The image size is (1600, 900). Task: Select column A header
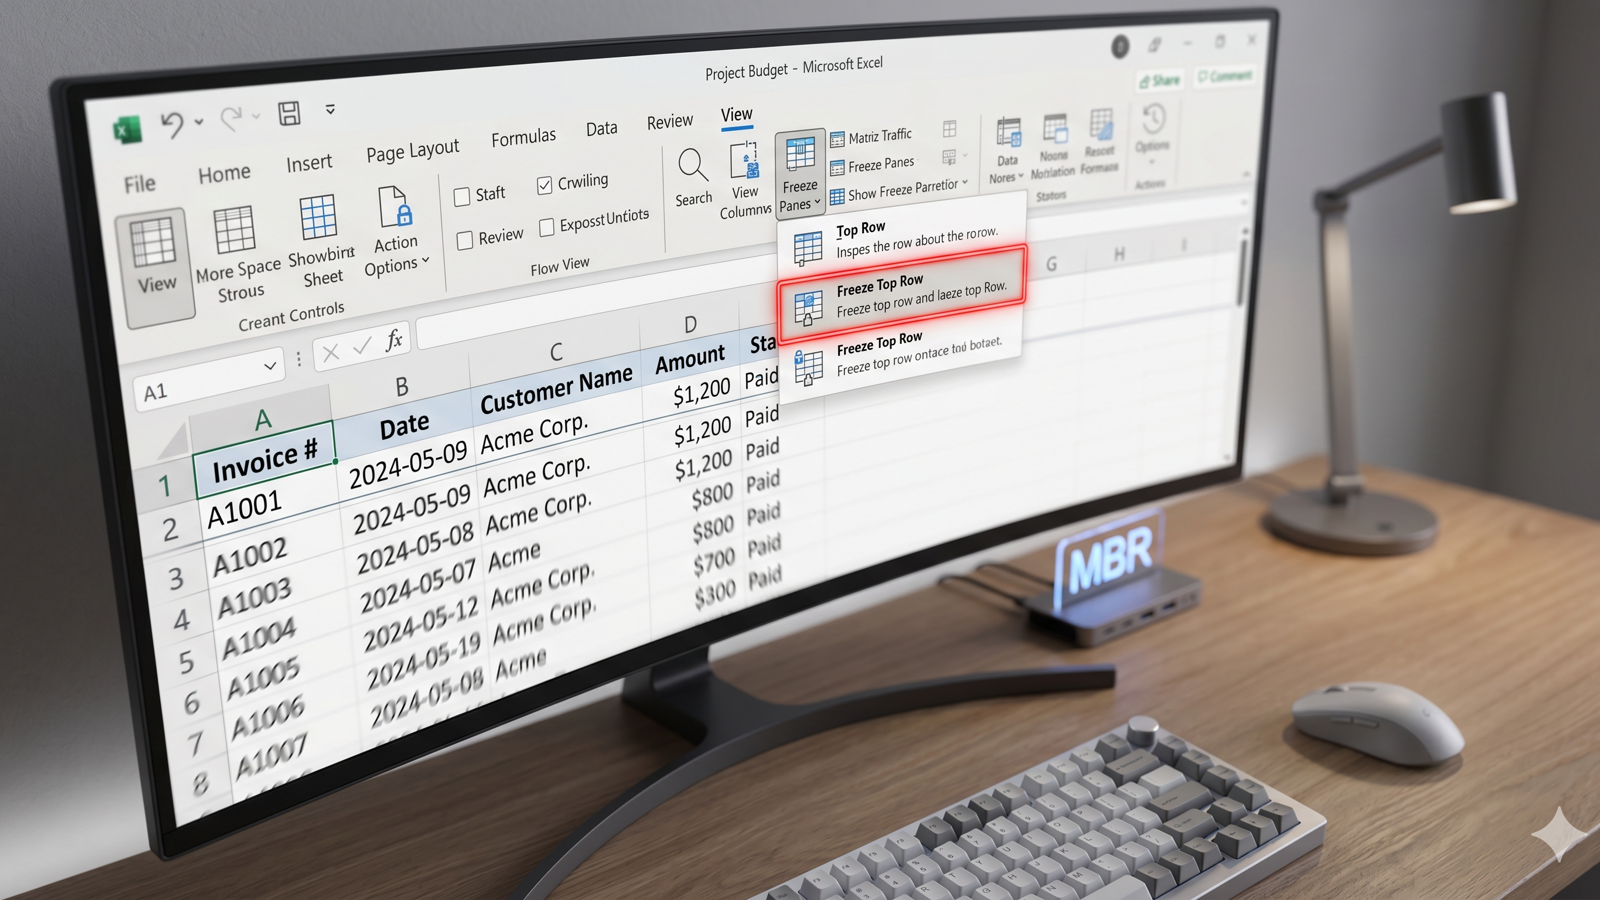(x=262, y=420)
